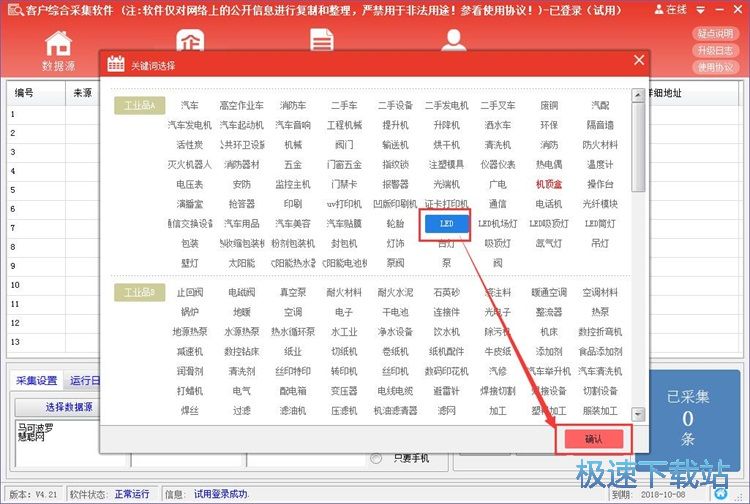
Task: Select the 太阳能 keyword
Action: (242, 263)
